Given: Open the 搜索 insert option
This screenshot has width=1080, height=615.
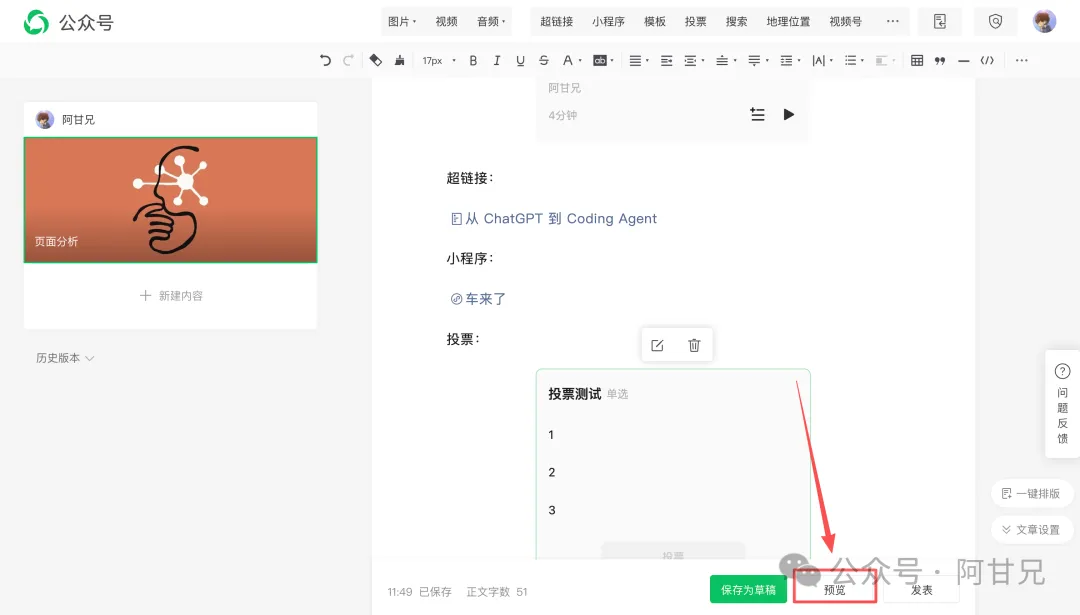Looking at the screenshot, I should click(x=736, y=21).
